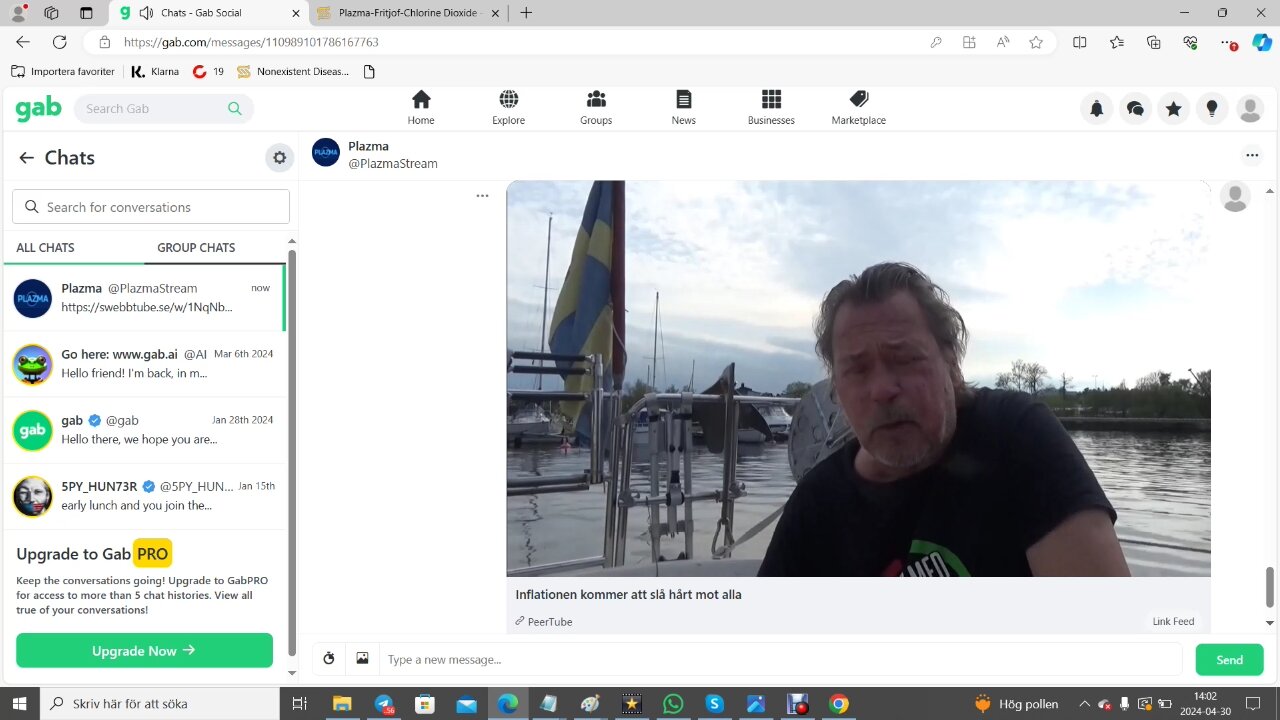Image resolution: width=1280 pixels, height=720 pixels.
Task: Switch to GROUP CHATS tab
Action: click(196, 247)
